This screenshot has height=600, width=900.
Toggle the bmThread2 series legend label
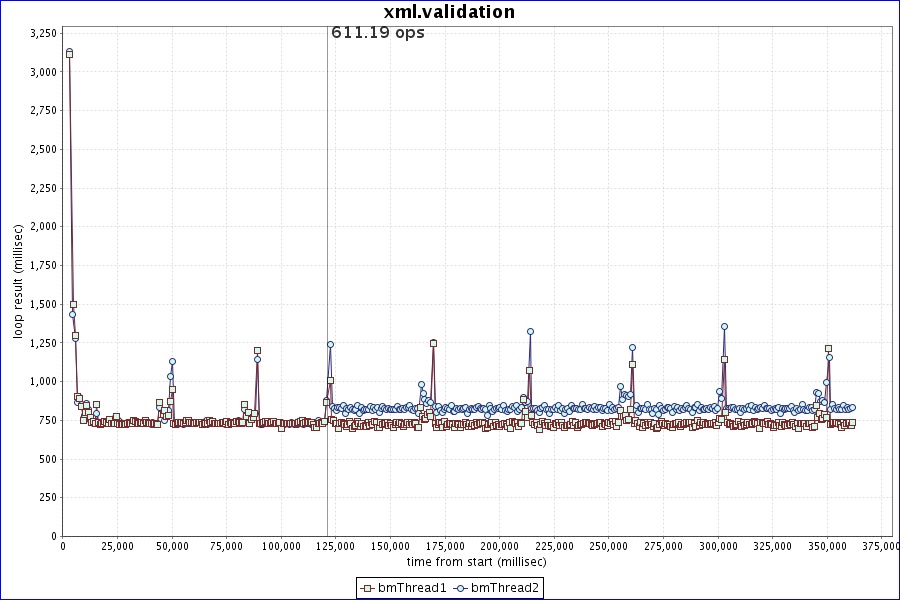click(505, 588)
